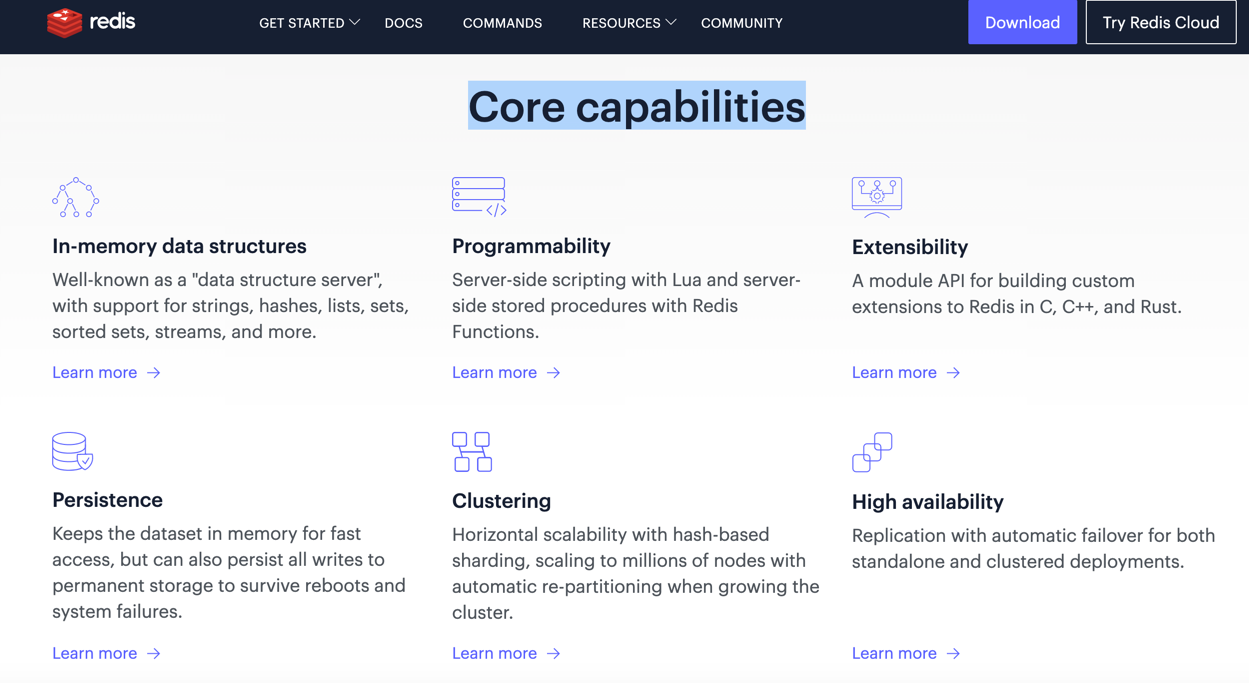
Task: Expand the Resources dropdown chevron
Action: pyautogui.click(x=671, y=22)
